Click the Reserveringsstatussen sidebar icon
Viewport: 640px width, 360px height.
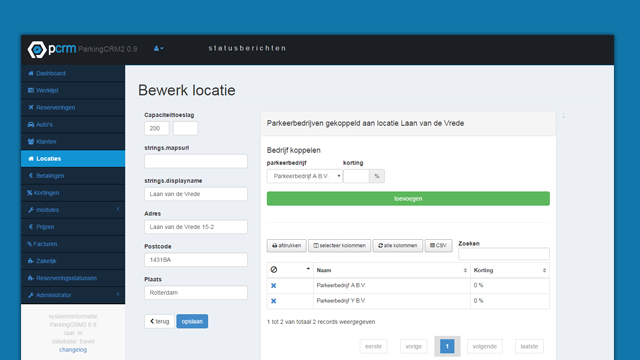click(x=31, y=278)
